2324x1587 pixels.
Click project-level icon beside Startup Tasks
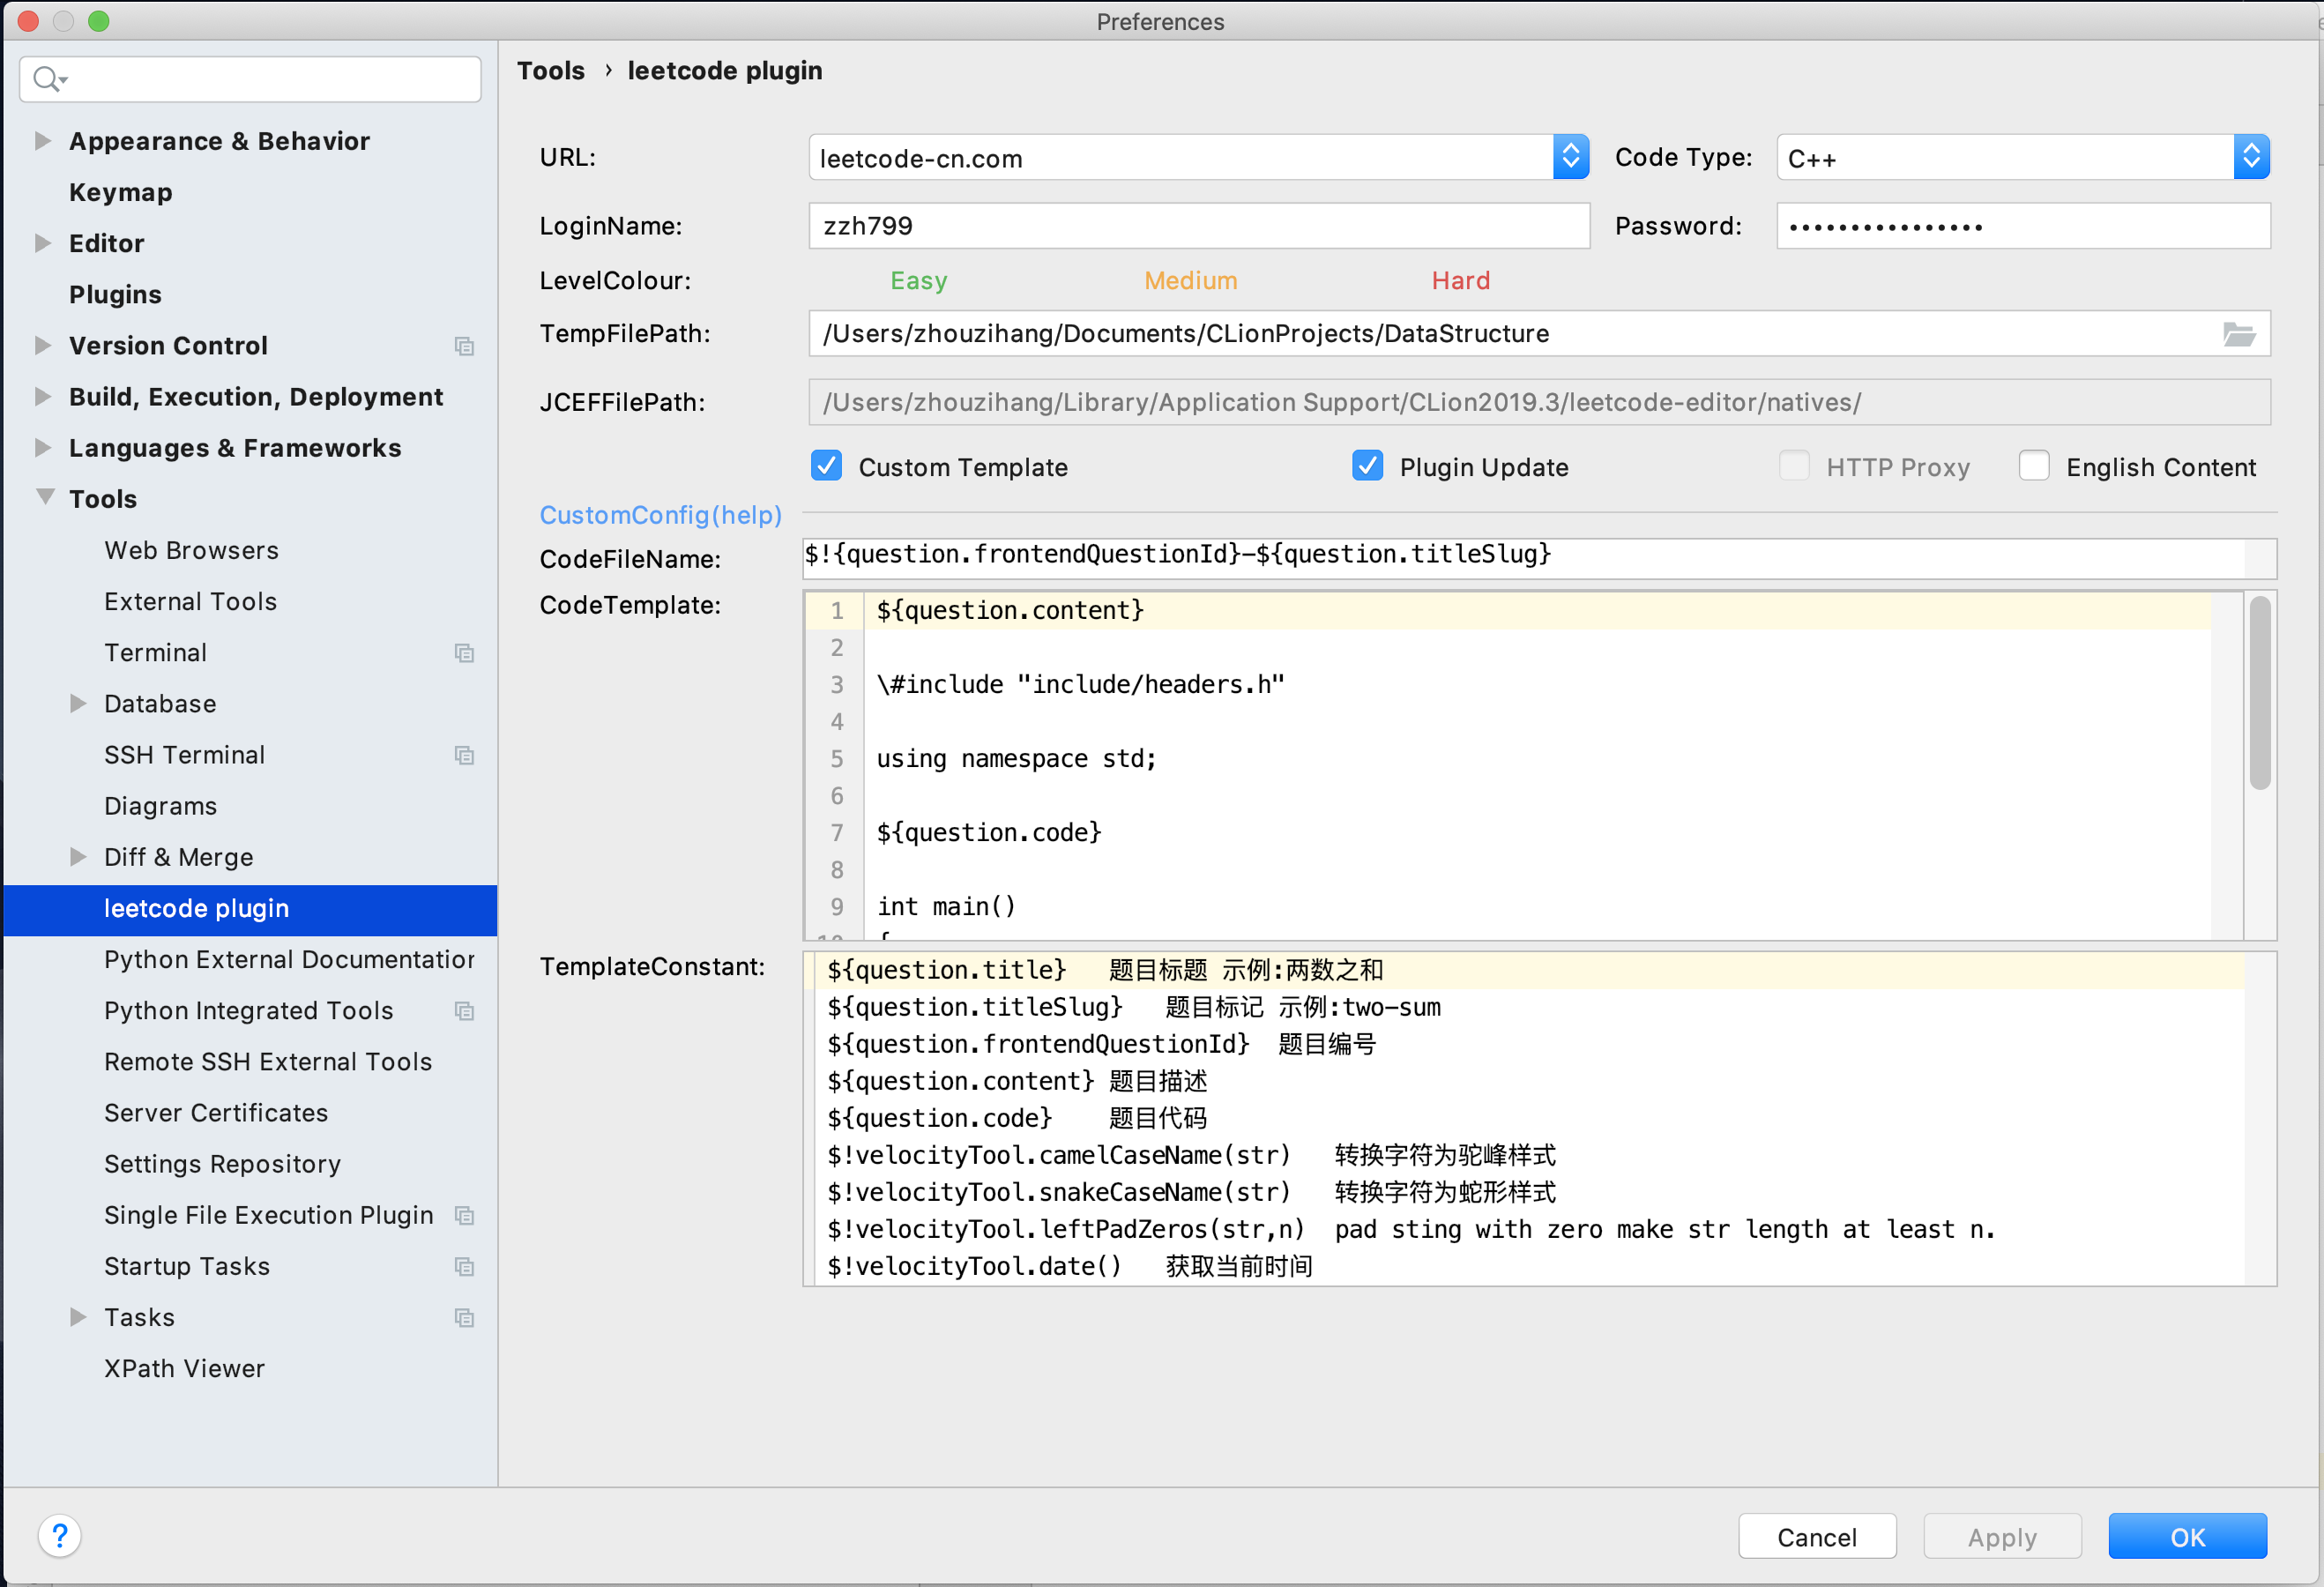(464, 1266)
